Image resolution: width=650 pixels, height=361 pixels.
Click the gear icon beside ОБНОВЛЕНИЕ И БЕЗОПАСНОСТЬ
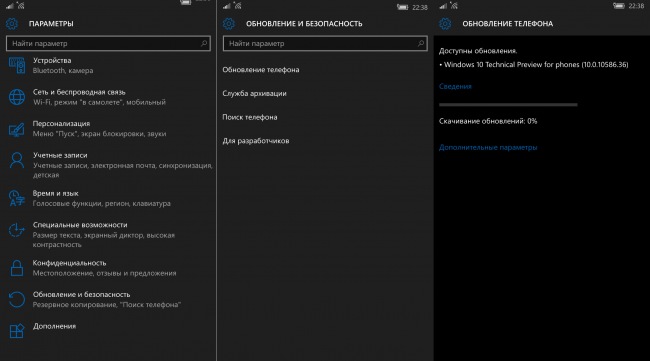pyautogui.click(x=228, y=24)
